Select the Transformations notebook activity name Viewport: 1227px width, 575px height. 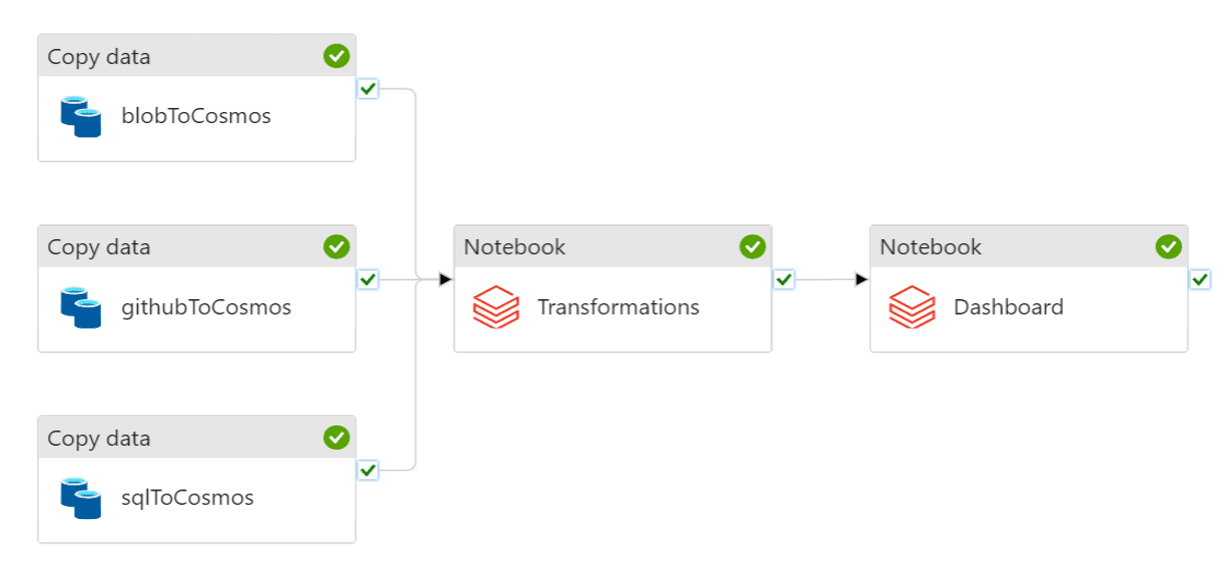coord(618,307)
